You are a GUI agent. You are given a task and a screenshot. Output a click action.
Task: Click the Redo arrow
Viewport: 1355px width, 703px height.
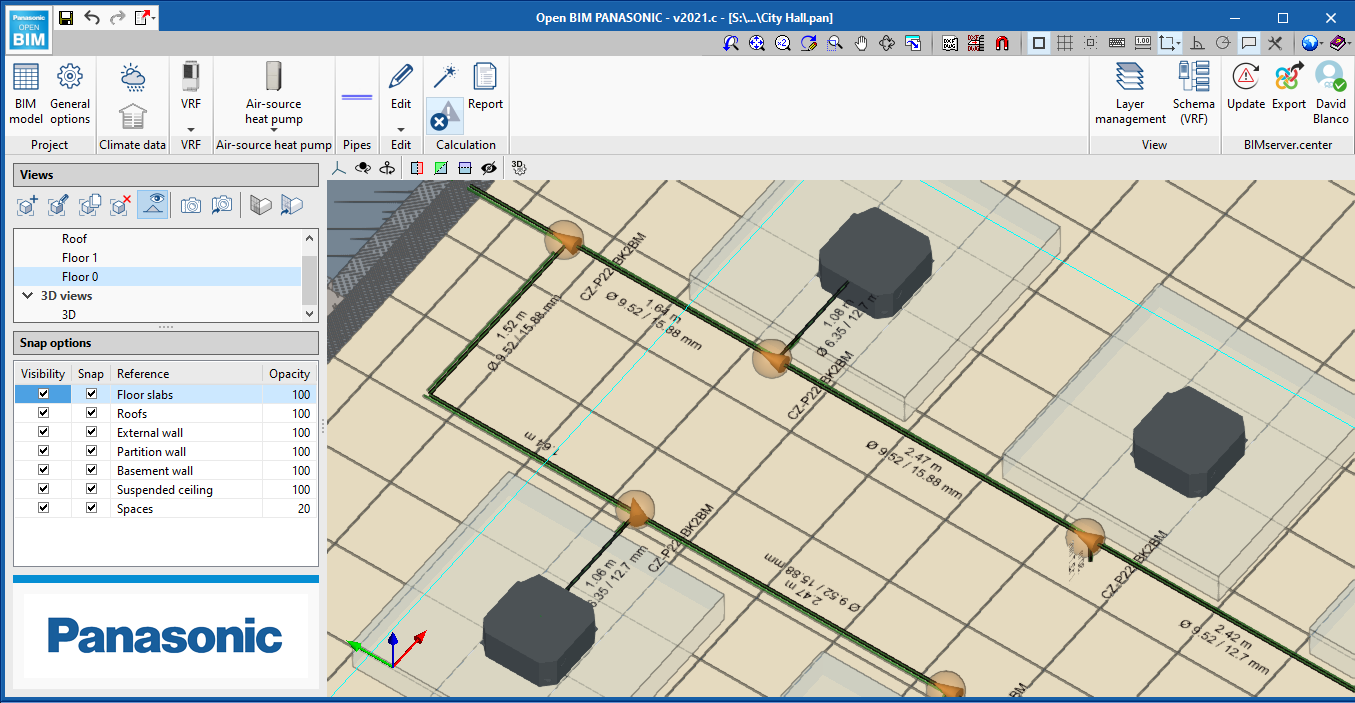tap(118, 18)
